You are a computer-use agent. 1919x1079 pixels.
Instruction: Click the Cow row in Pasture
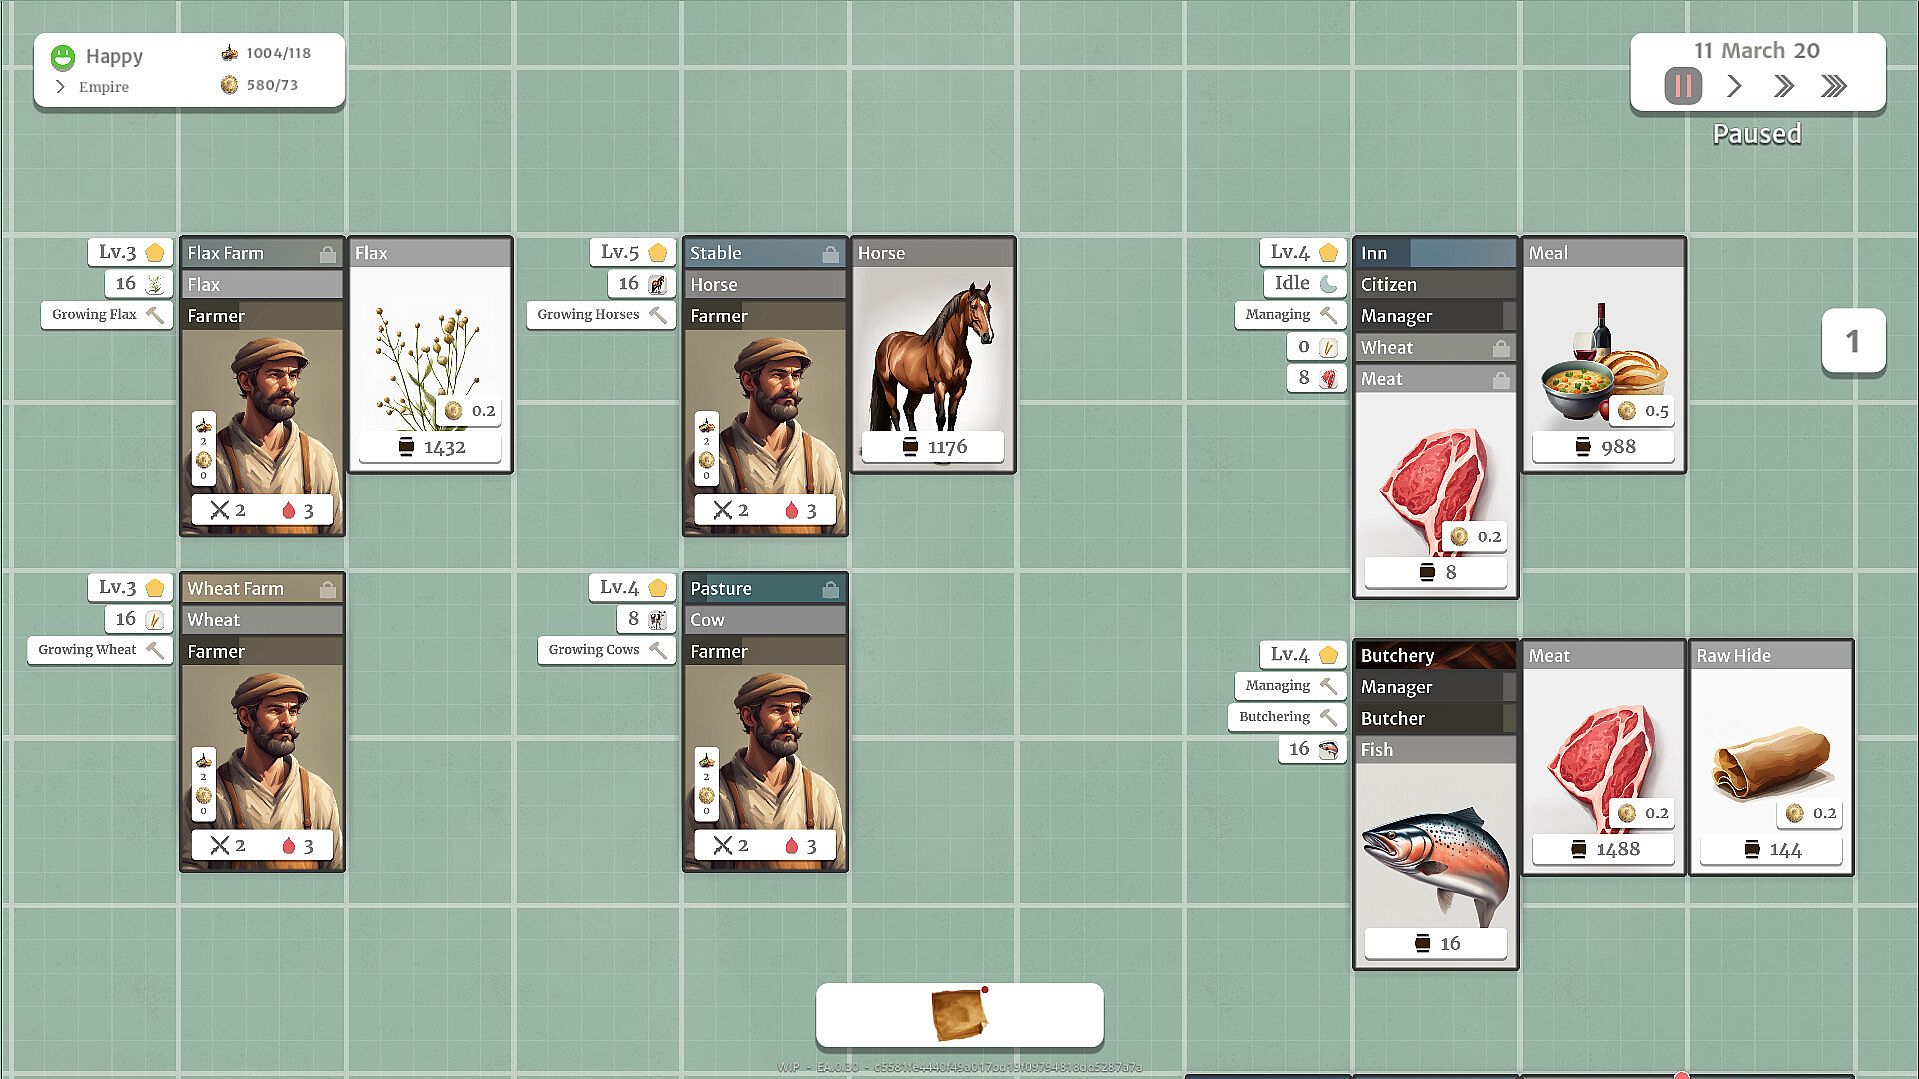765,620
